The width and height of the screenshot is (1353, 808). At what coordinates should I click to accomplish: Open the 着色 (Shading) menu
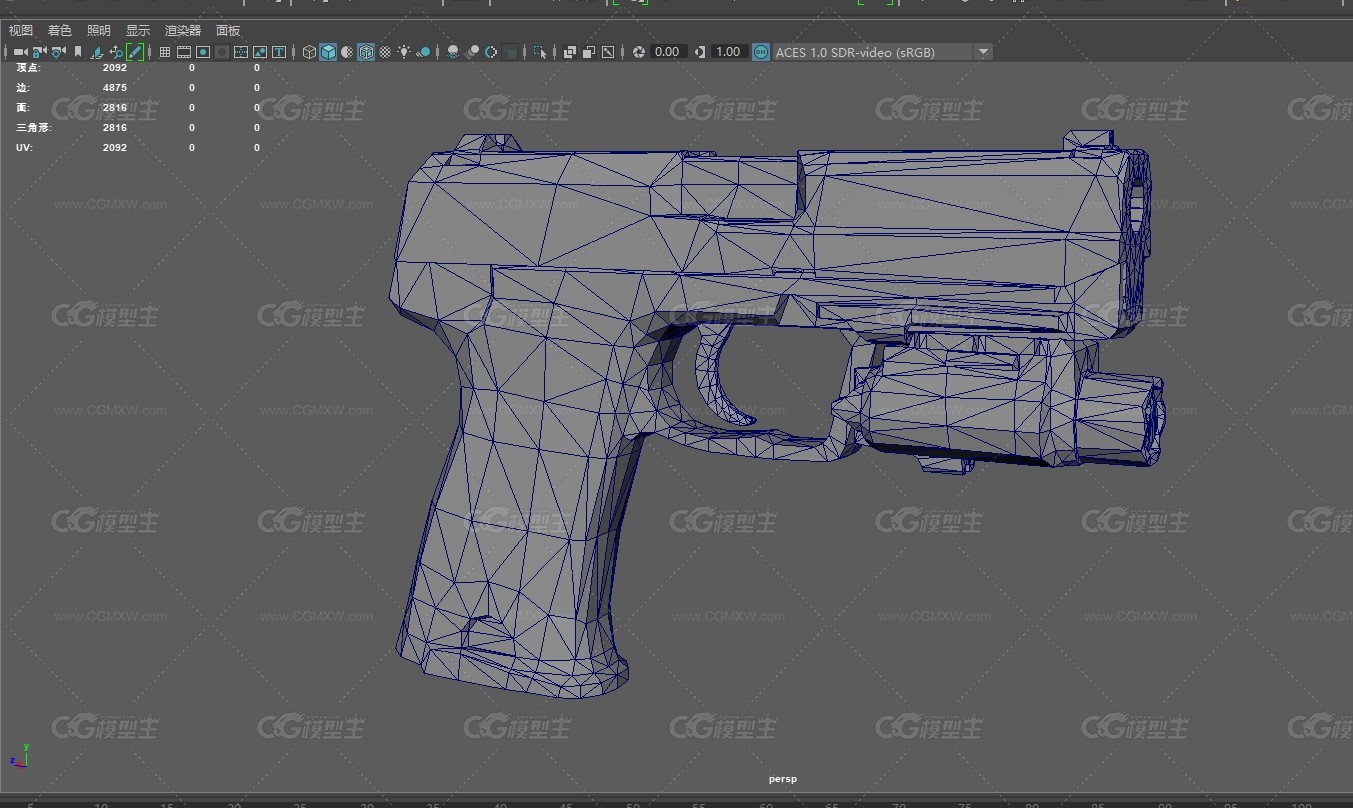[60, 31]
